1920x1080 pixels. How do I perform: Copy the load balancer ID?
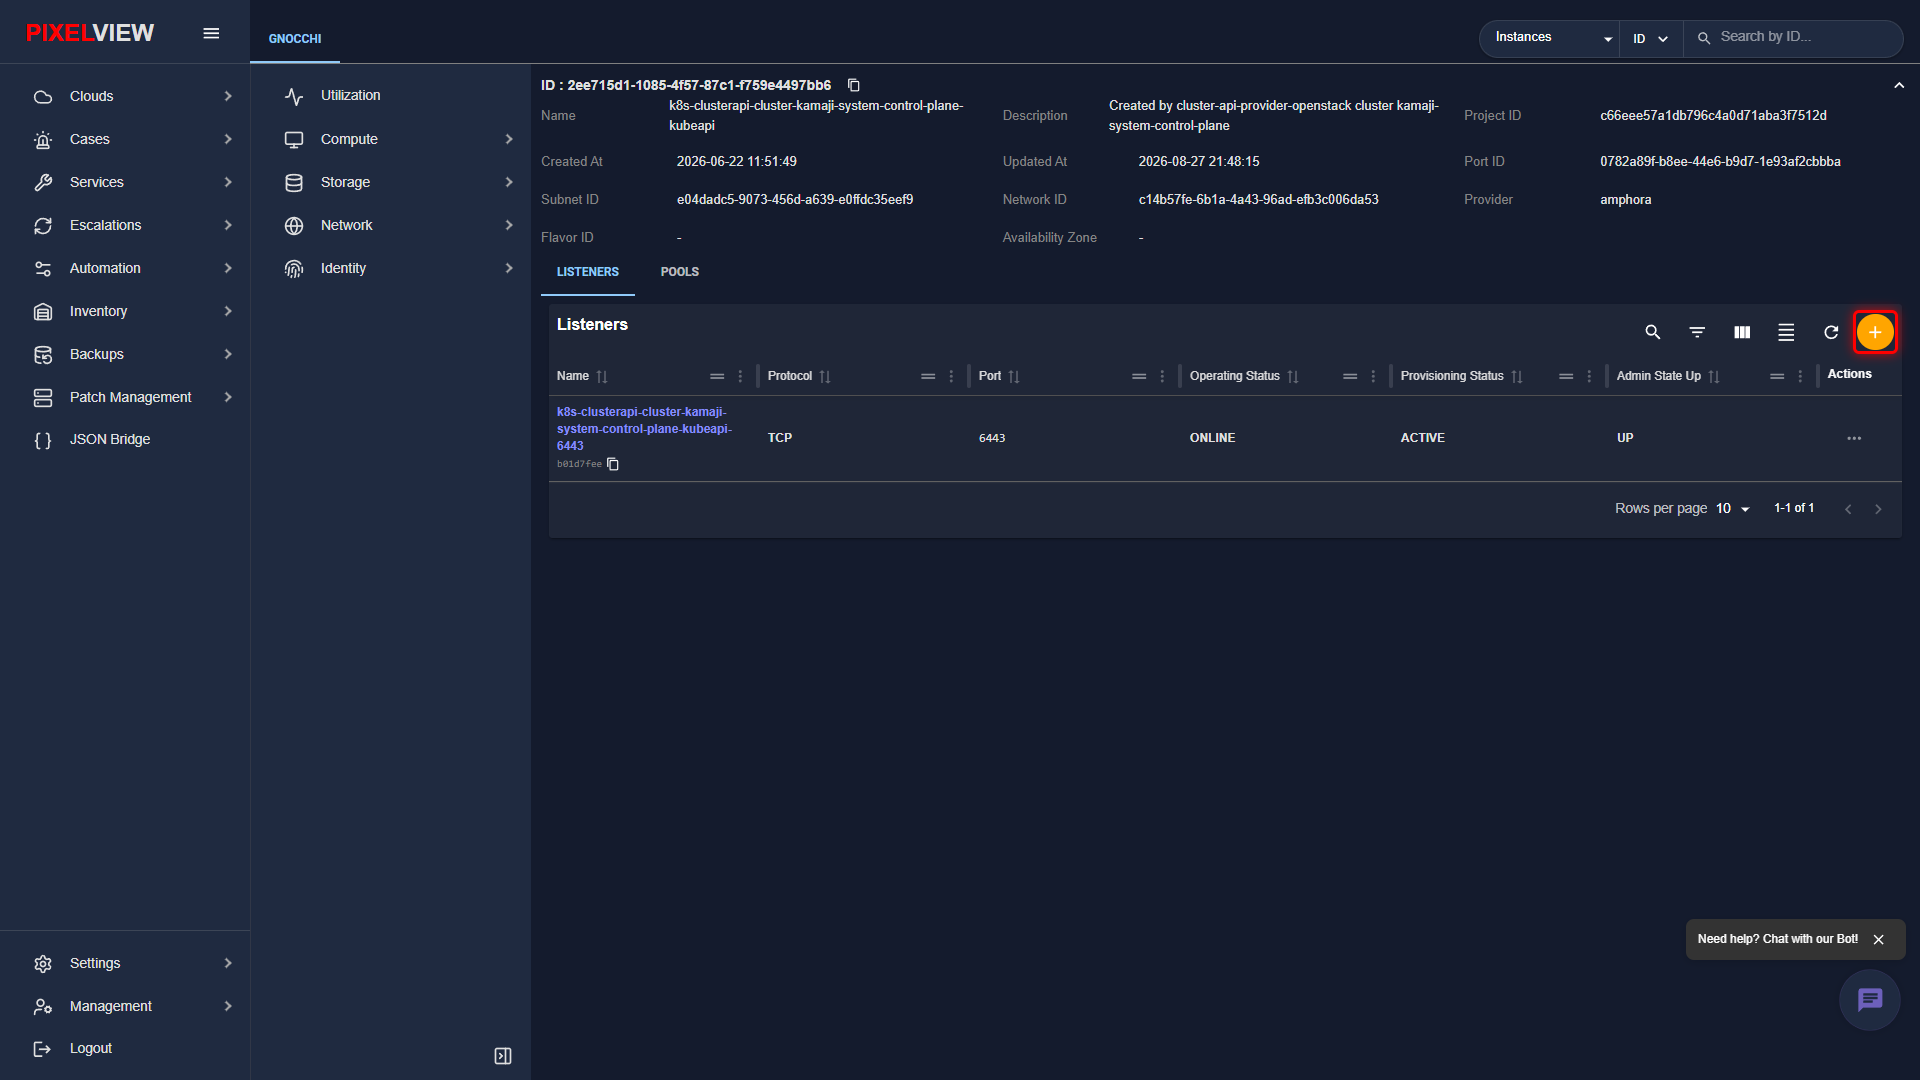click(854, 85)
